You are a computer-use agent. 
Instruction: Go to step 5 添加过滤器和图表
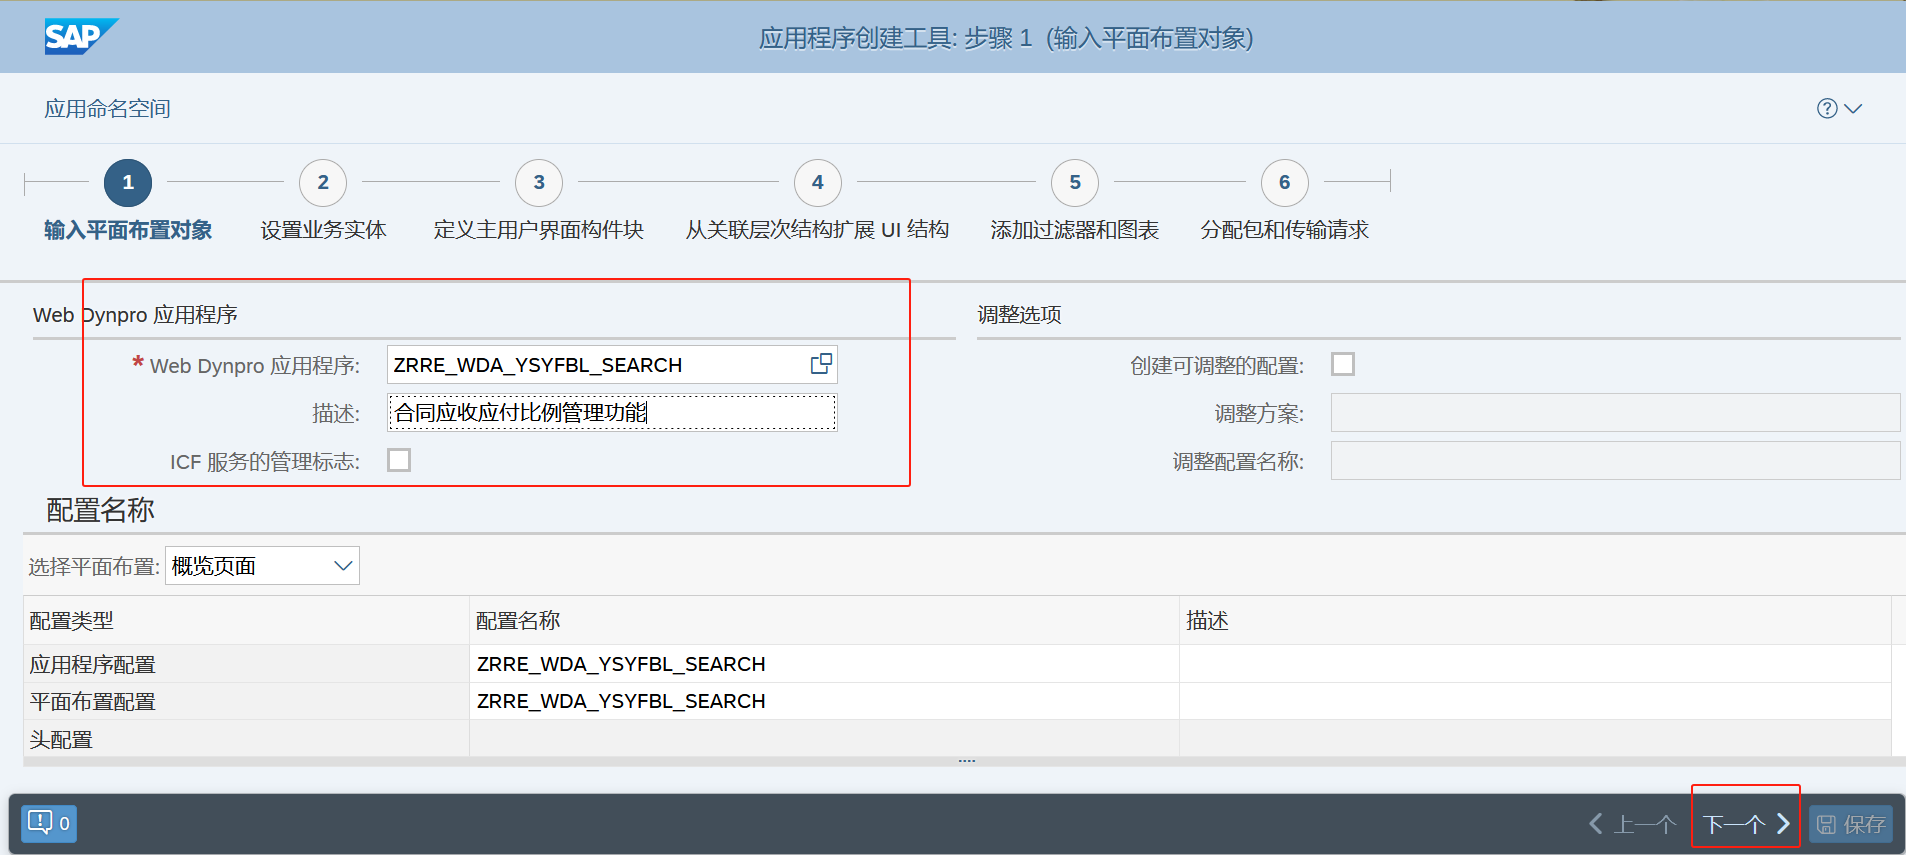pyautogui.click(x=1075, y=182)
